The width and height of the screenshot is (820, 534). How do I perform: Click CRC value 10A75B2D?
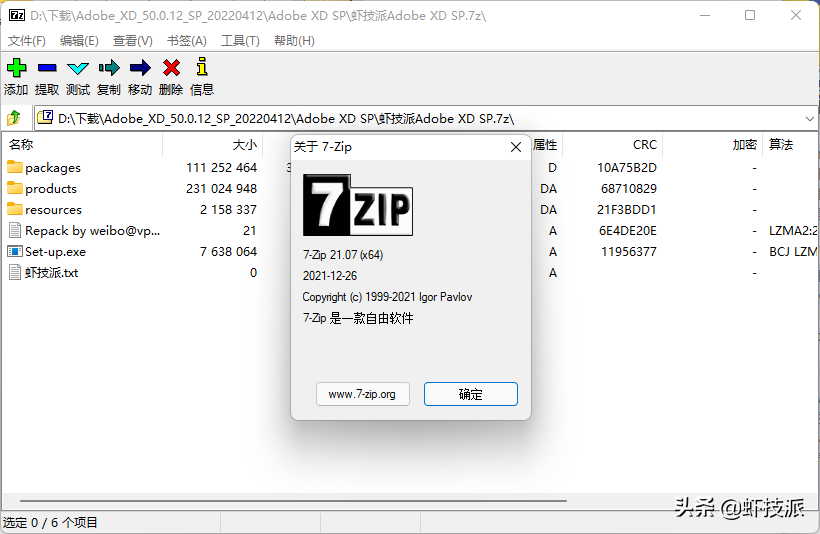coord(627,167)
